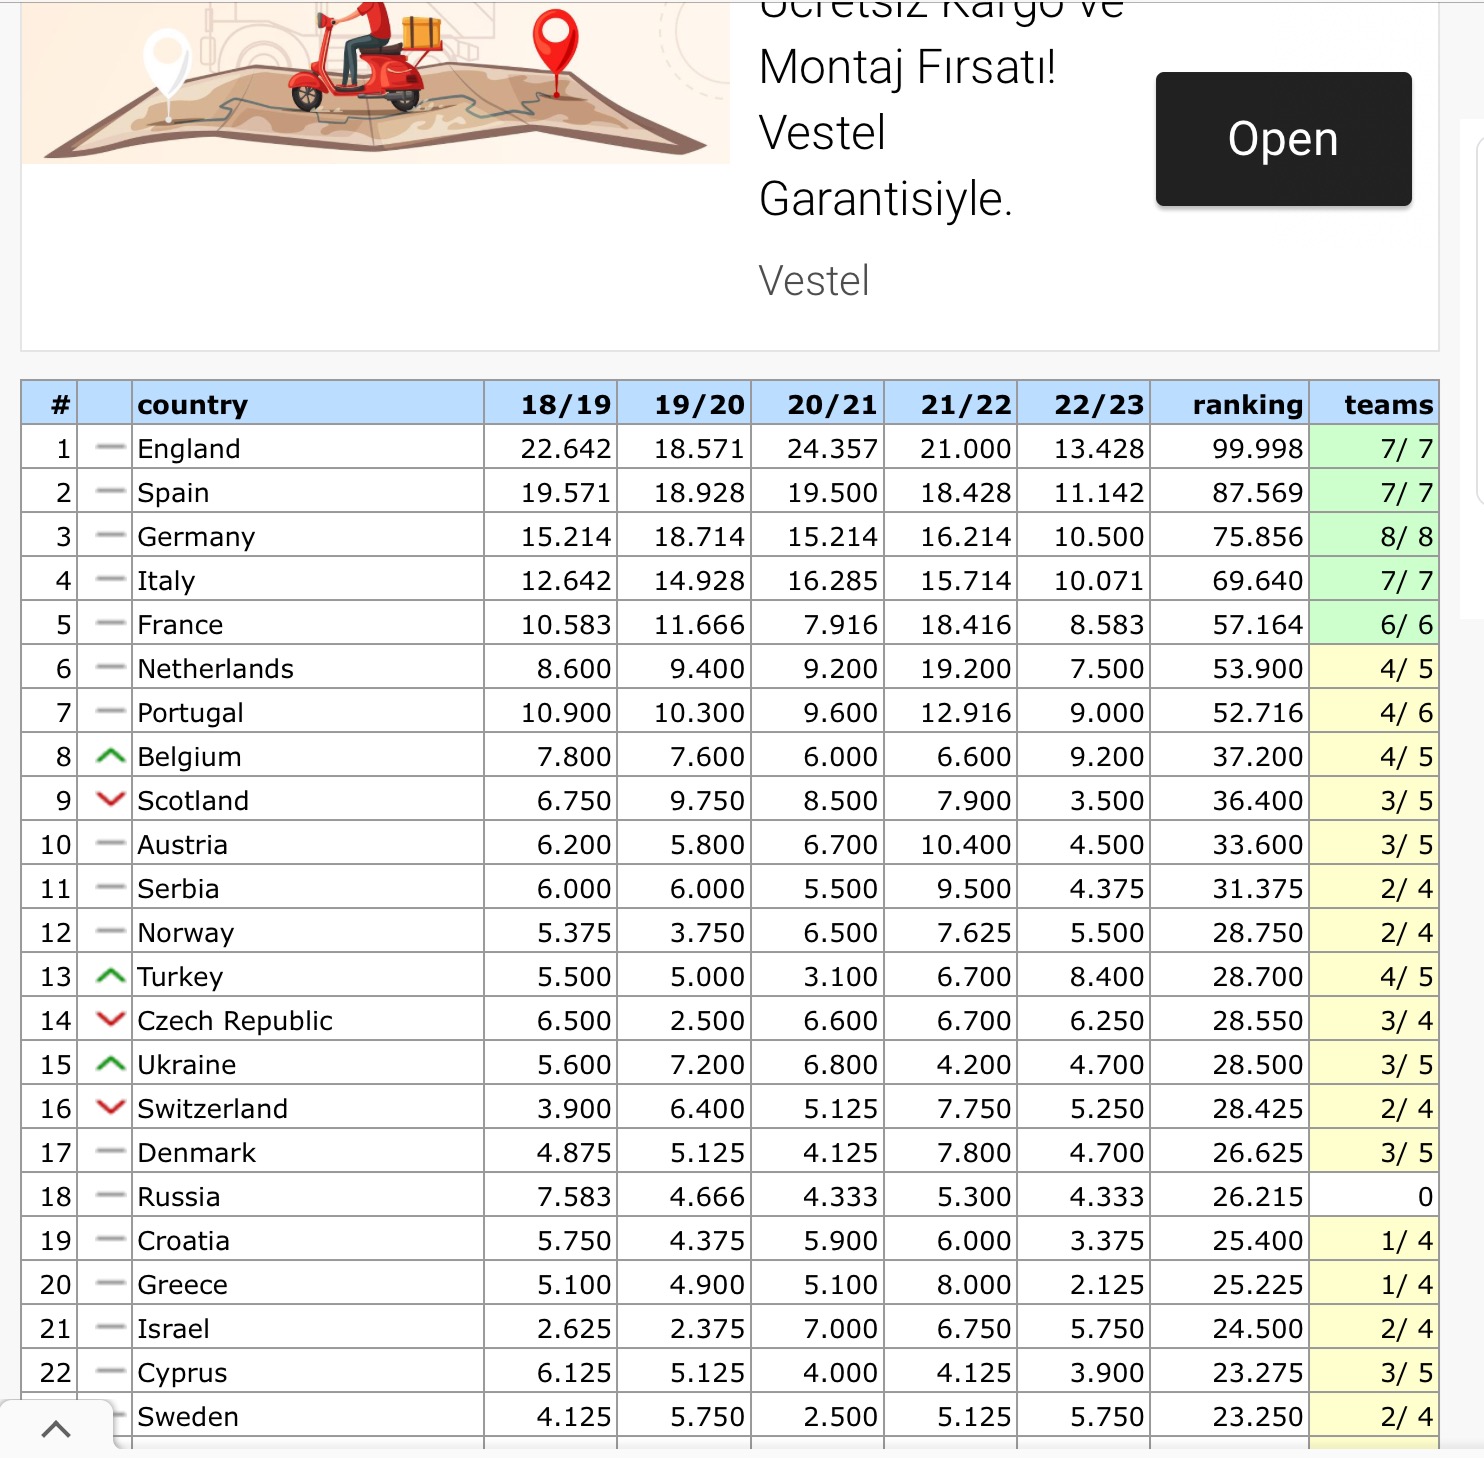Tap the scooter delivery ad image

[x=375, y=82]
